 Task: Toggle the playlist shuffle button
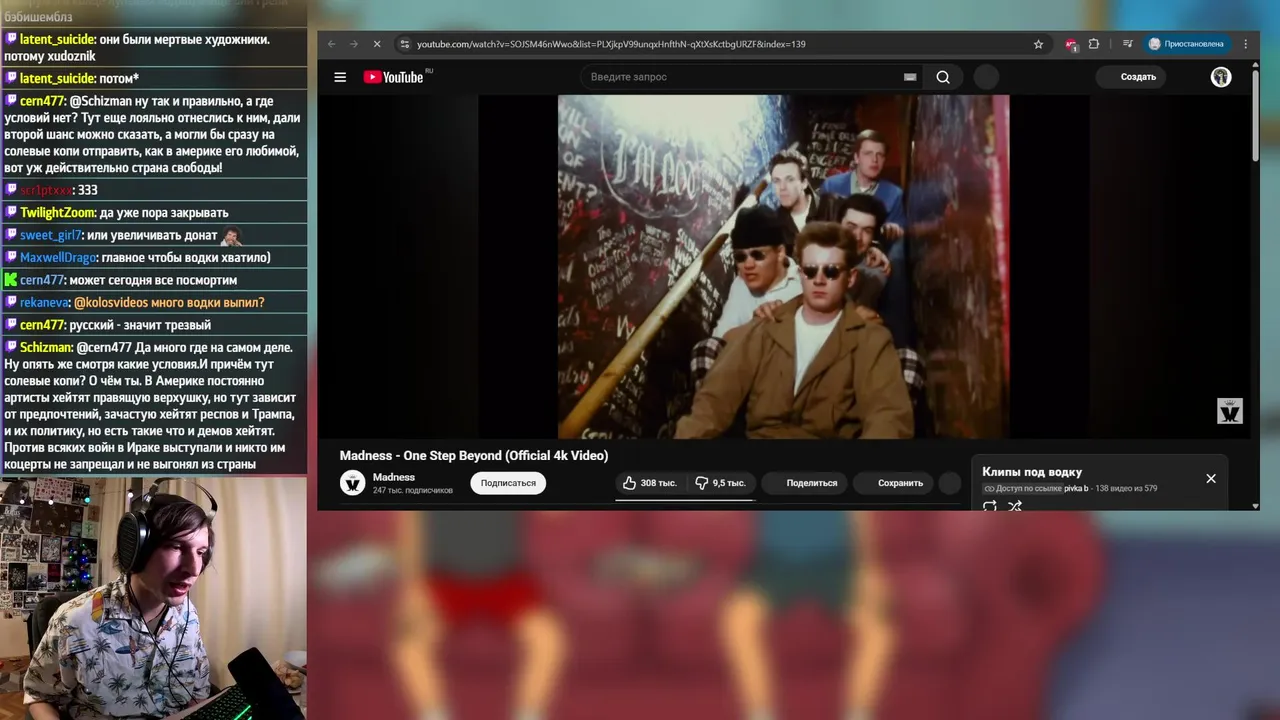tap(1015, 506)
